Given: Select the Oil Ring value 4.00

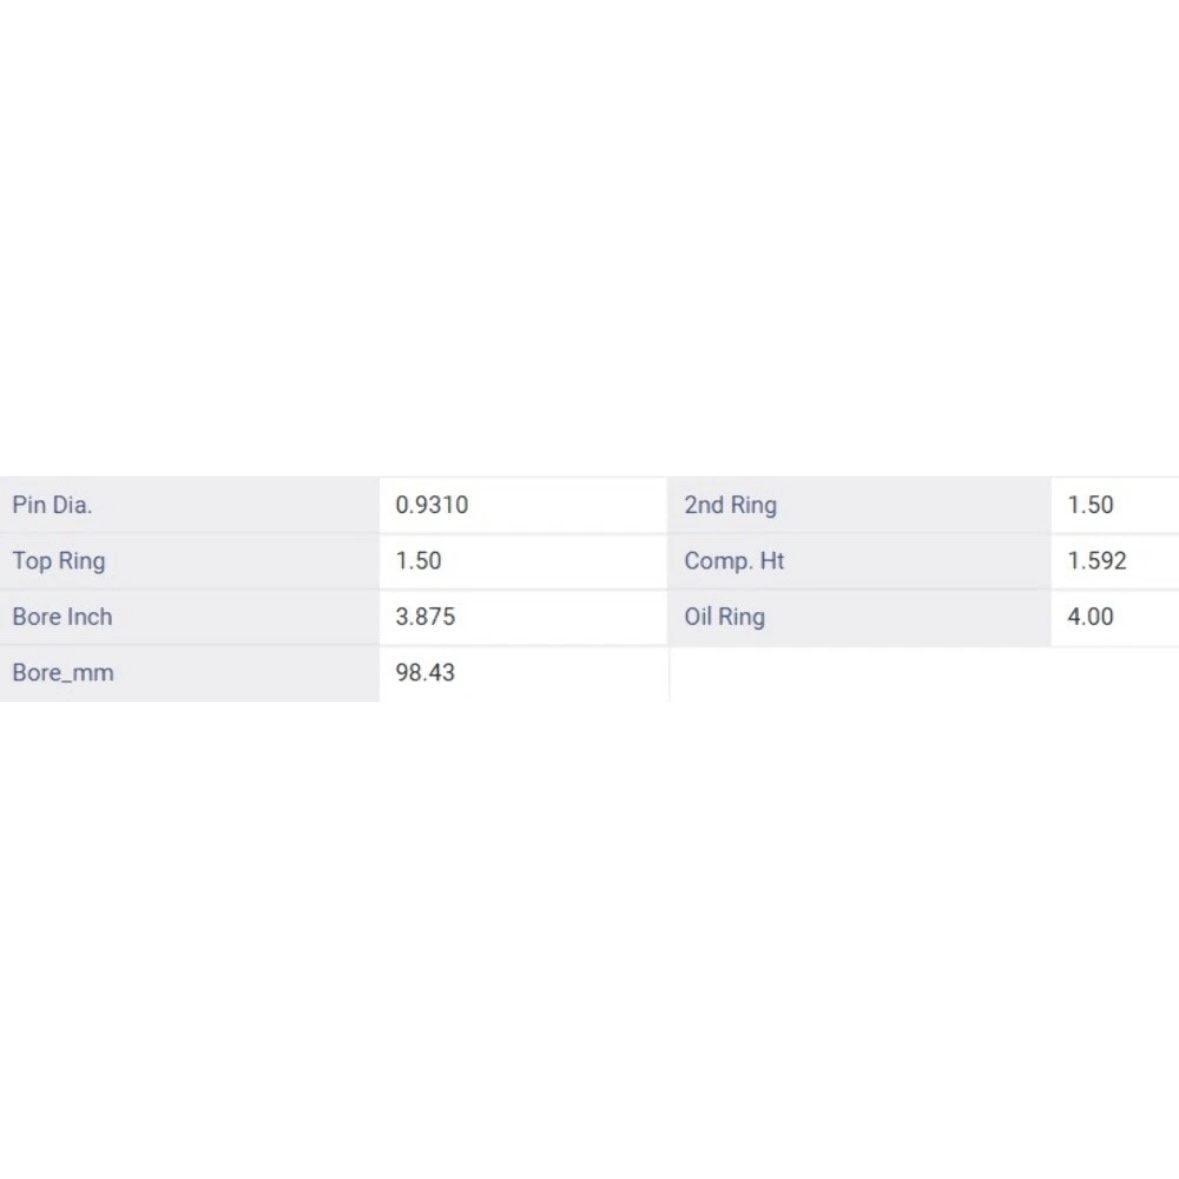Looking at the screenshot, I should coord(1090,617).
